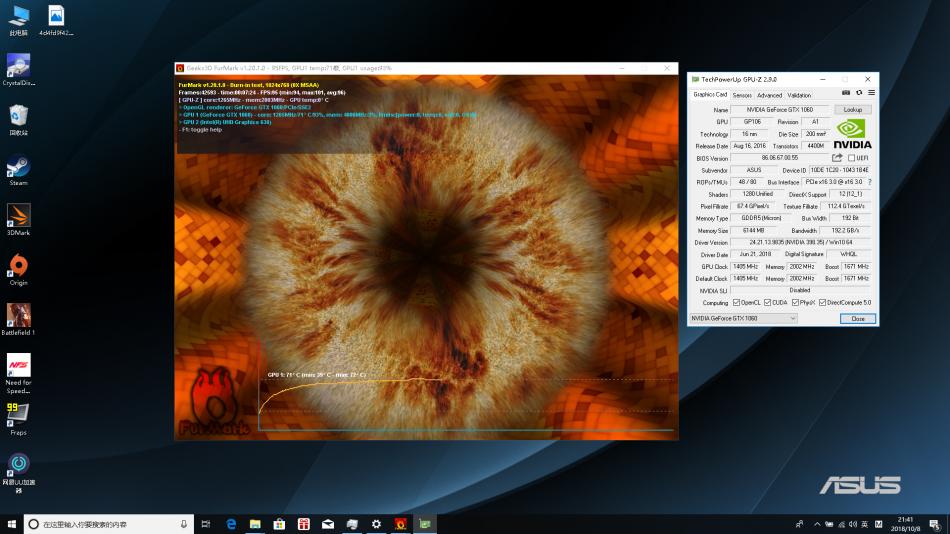Open Steam from the desktop

(x=18, y=169)
